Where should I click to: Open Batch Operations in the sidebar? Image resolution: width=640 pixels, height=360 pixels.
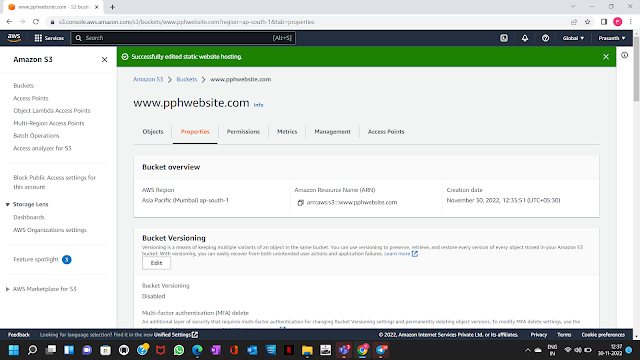[36, 136]
